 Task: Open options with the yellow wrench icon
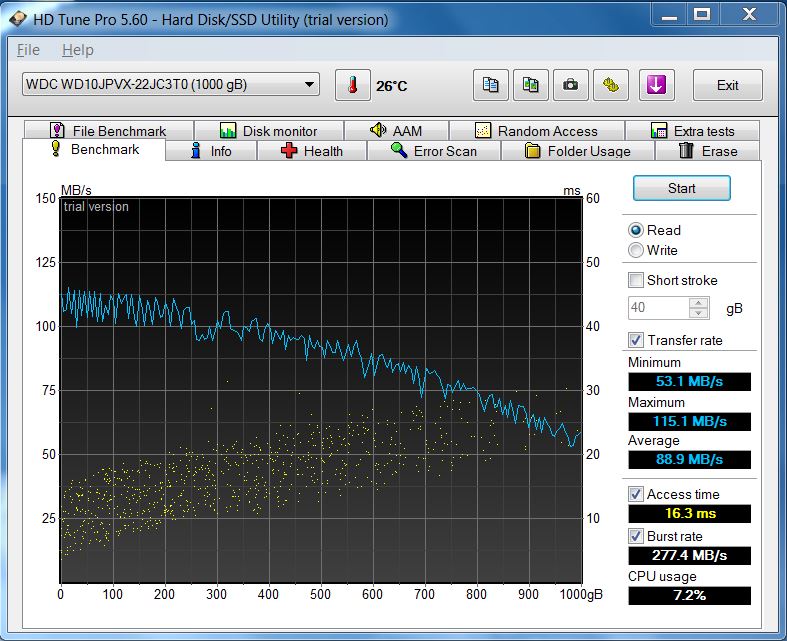pos(610,85)
